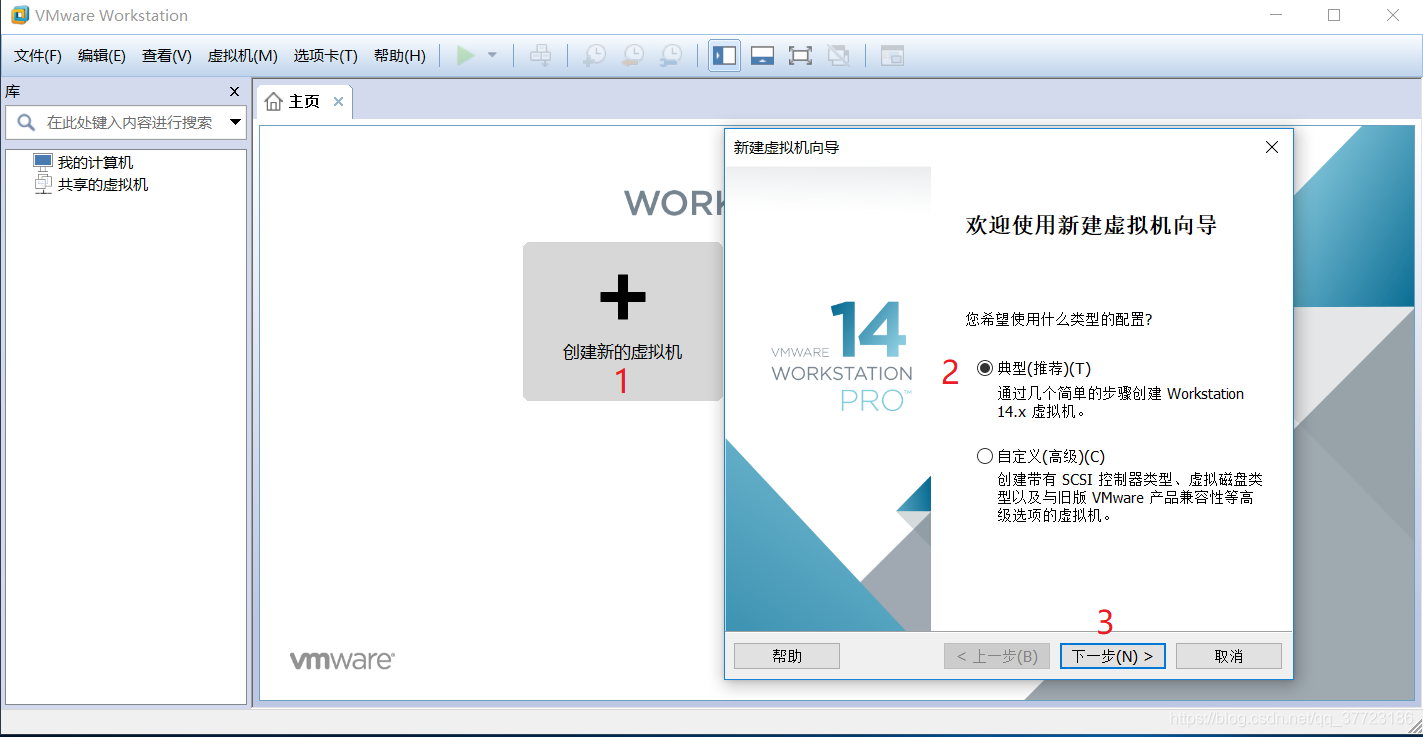Close the 主页 tab
This screenshot has width=1423, height=737.
[x=338, y=102]
